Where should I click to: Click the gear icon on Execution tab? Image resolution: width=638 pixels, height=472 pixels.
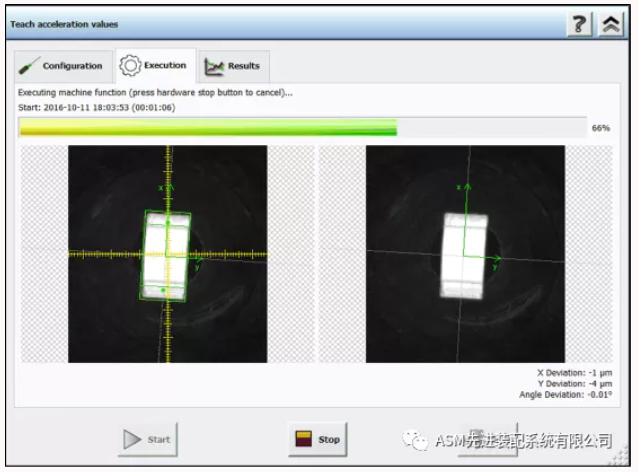click(130, 66)
